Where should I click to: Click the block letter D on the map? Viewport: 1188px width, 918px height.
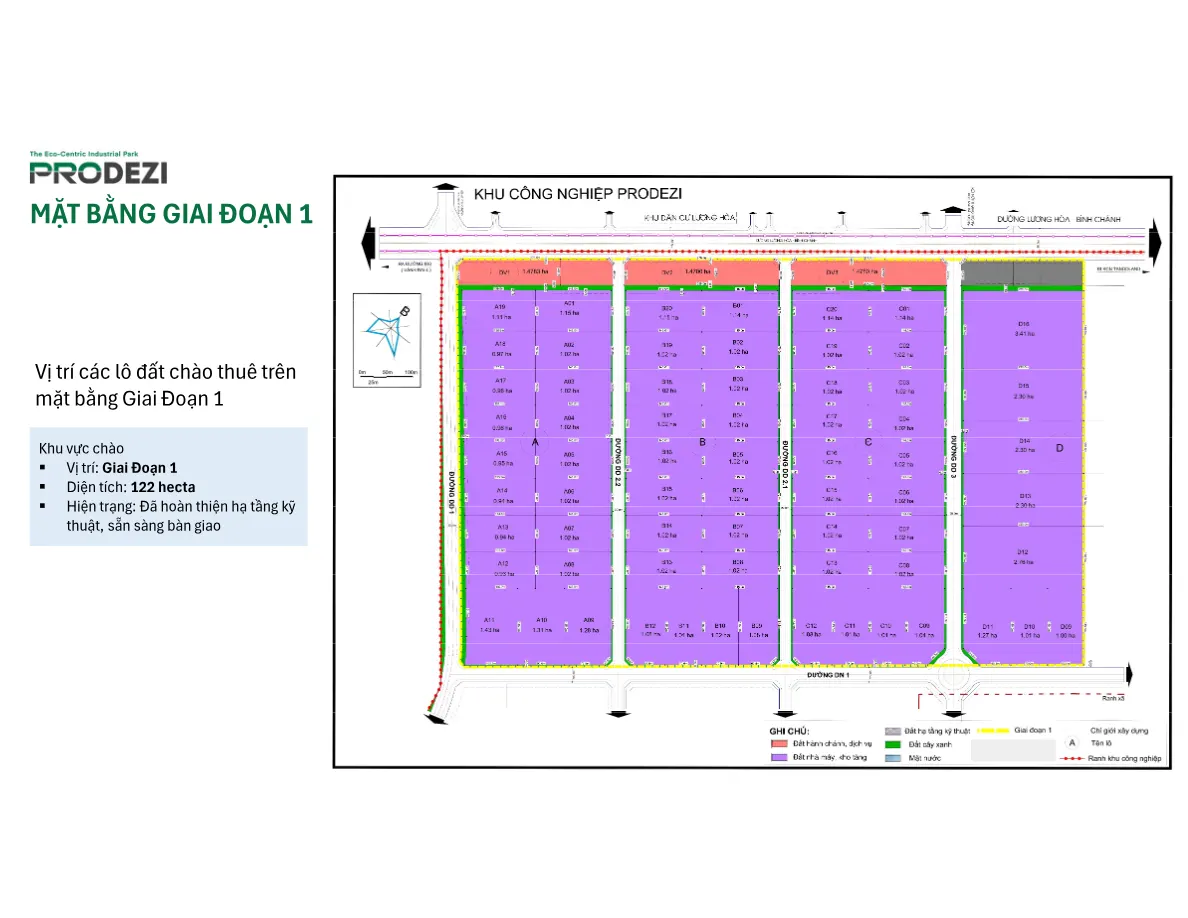point(1059,448)
